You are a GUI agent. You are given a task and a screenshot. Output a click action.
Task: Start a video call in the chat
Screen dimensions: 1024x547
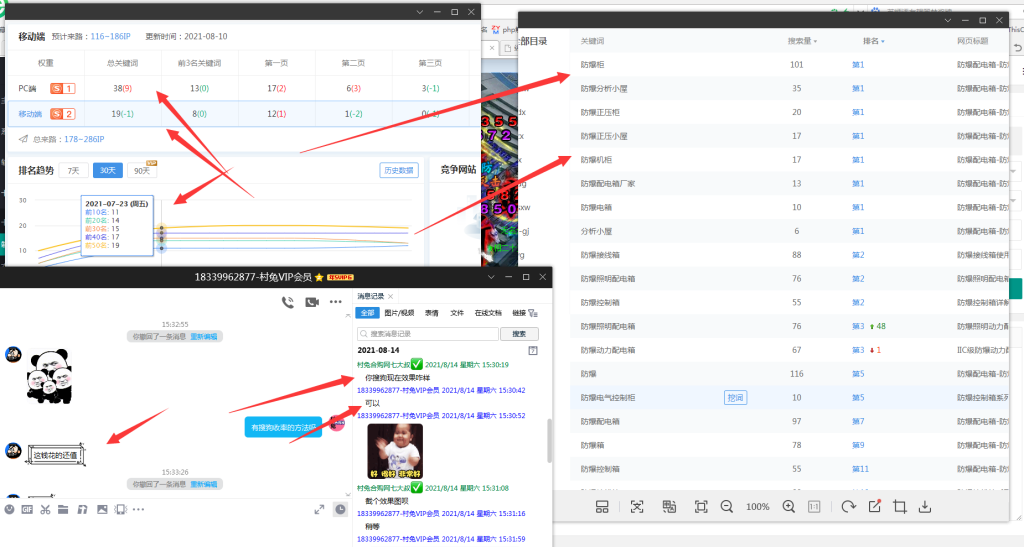312,302
